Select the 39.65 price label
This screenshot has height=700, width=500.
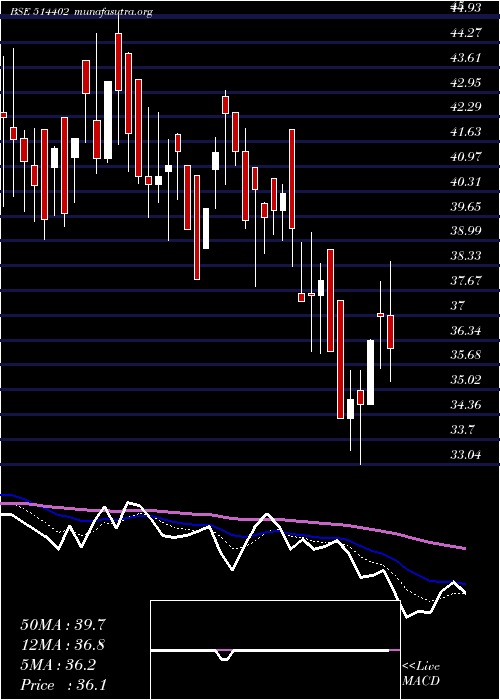coord(467,206)
